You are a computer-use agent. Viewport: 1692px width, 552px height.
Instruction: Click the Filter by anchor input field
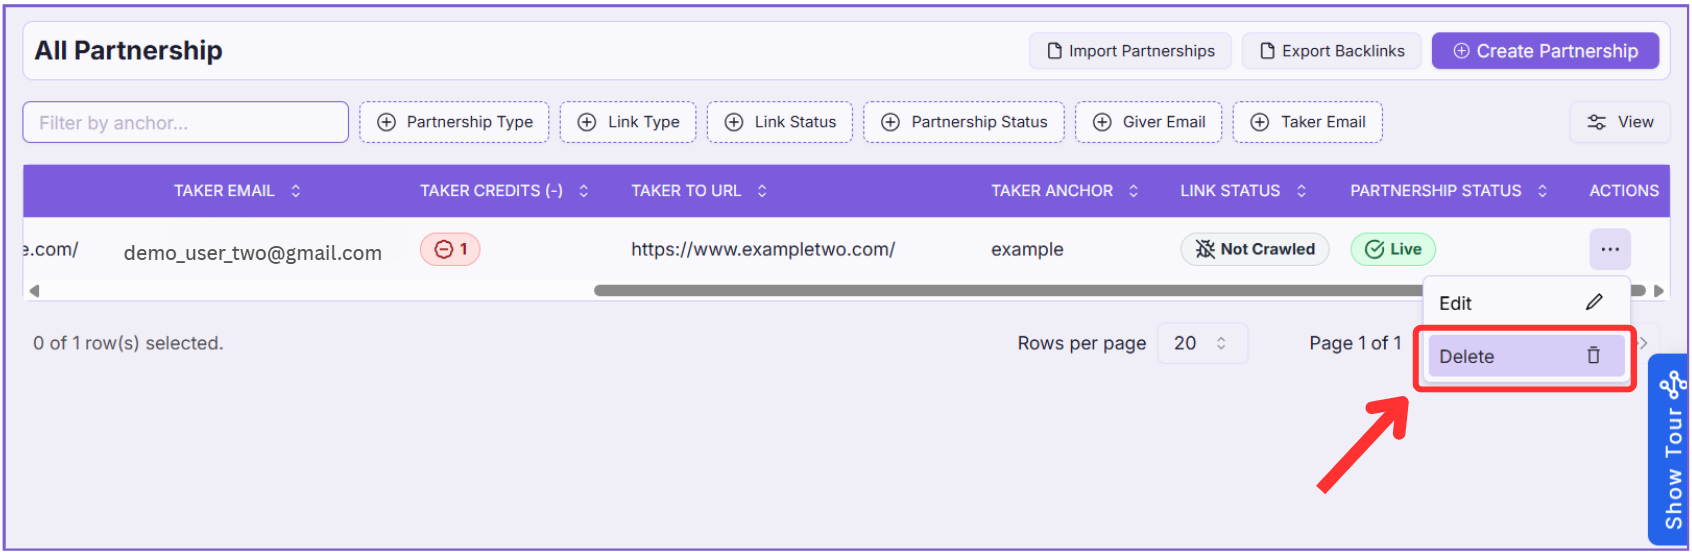(186, 122)
